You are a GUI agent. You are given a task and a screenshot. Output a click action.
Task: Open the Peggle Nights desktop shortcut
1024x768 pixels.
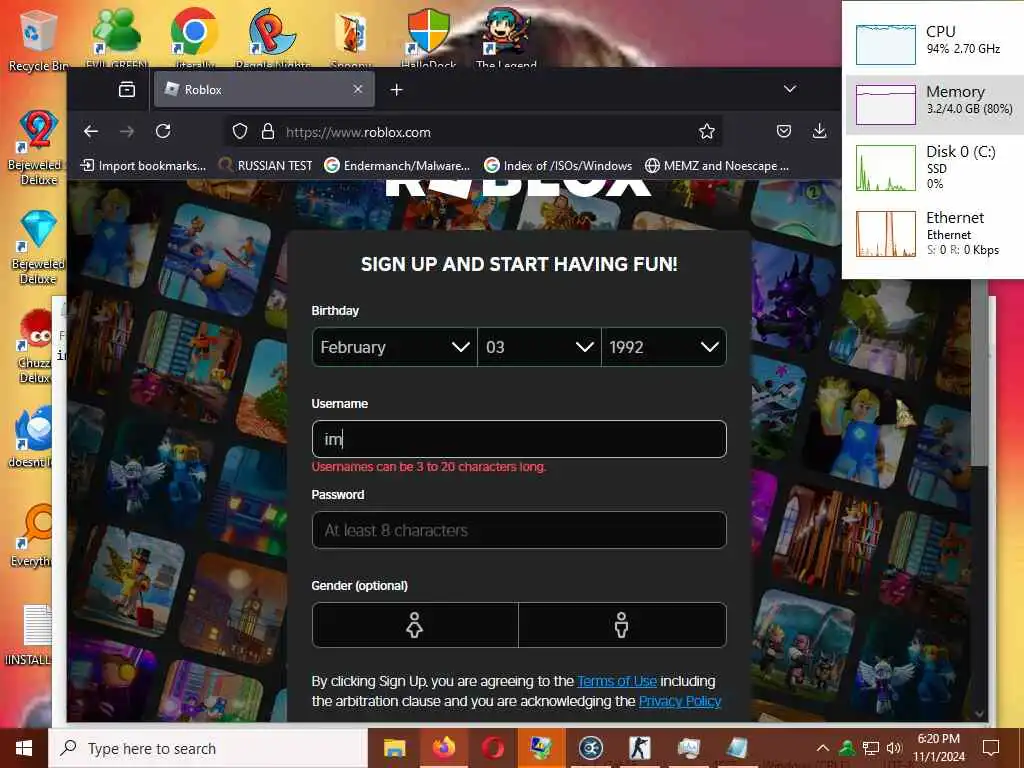point(272,39)
